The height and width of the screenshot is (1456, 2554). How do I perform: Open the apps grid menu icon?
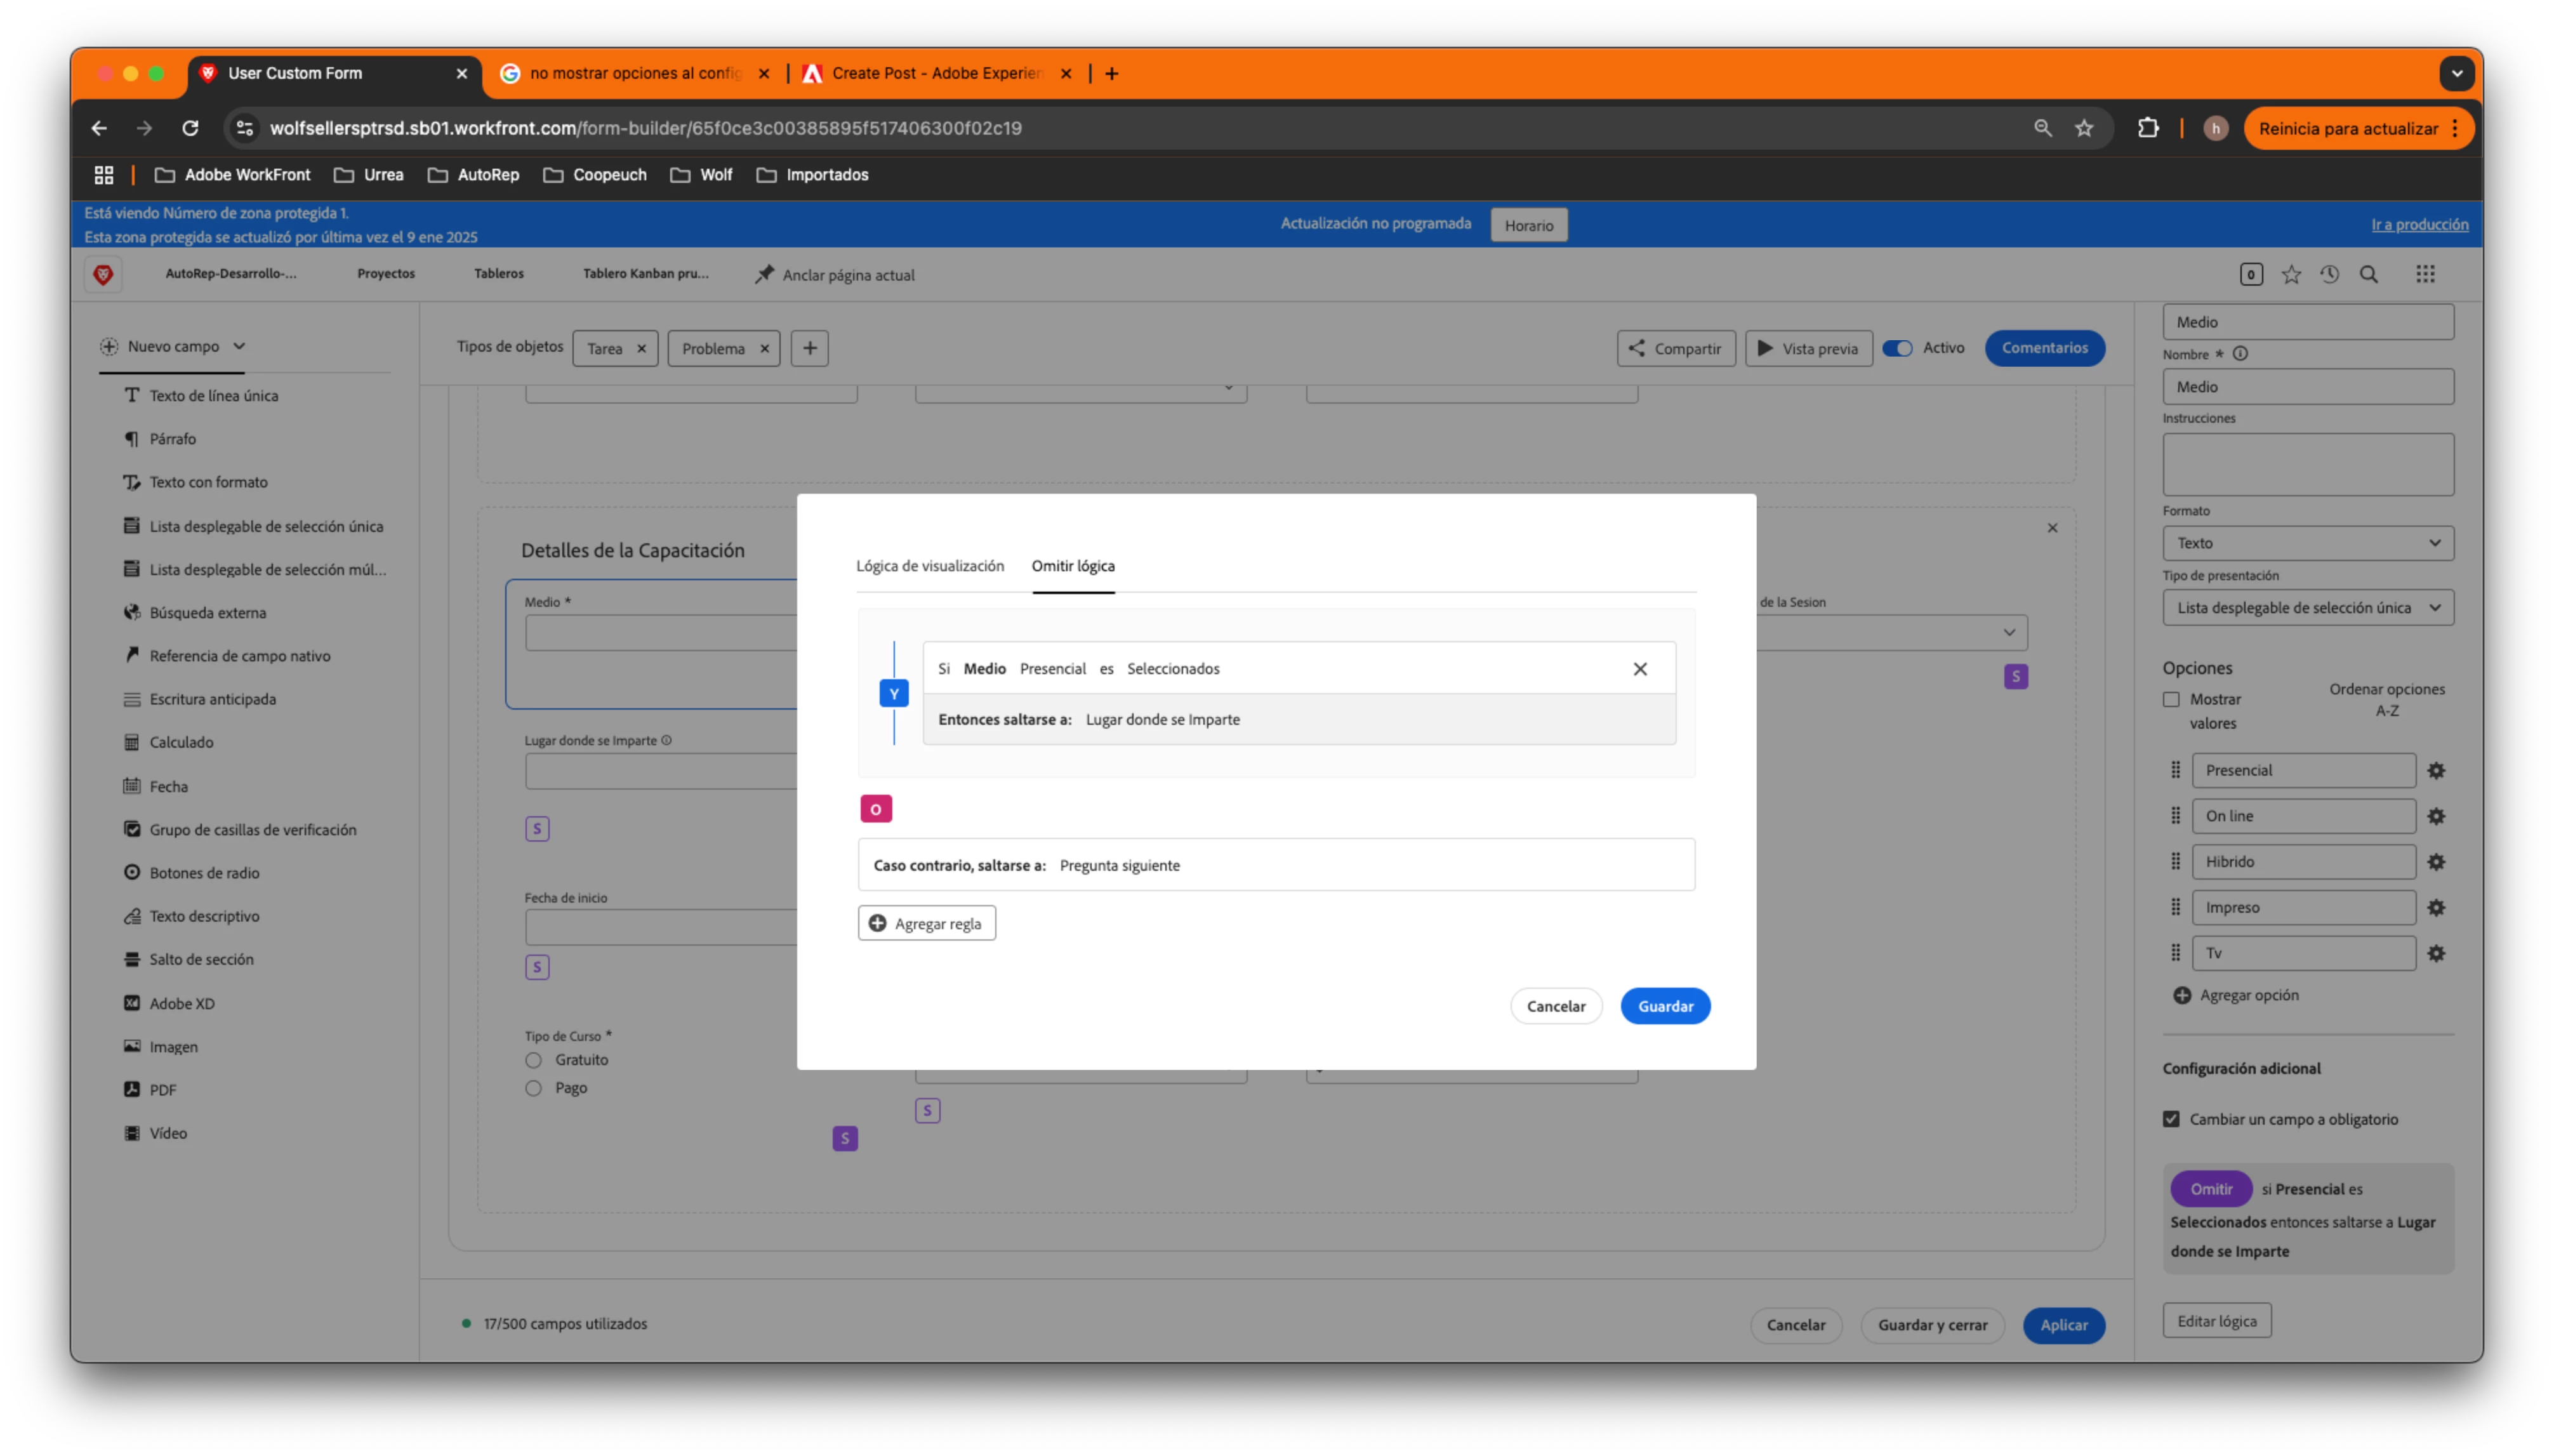2425,274
